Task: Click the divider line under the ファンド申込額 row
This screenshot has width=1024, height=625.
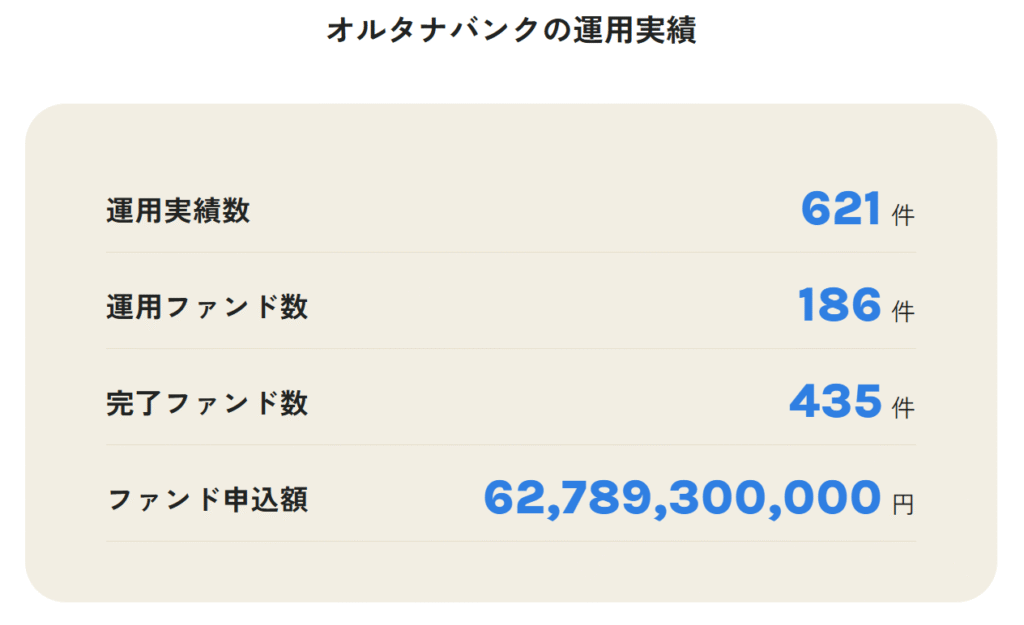Action: click(510, 541)
